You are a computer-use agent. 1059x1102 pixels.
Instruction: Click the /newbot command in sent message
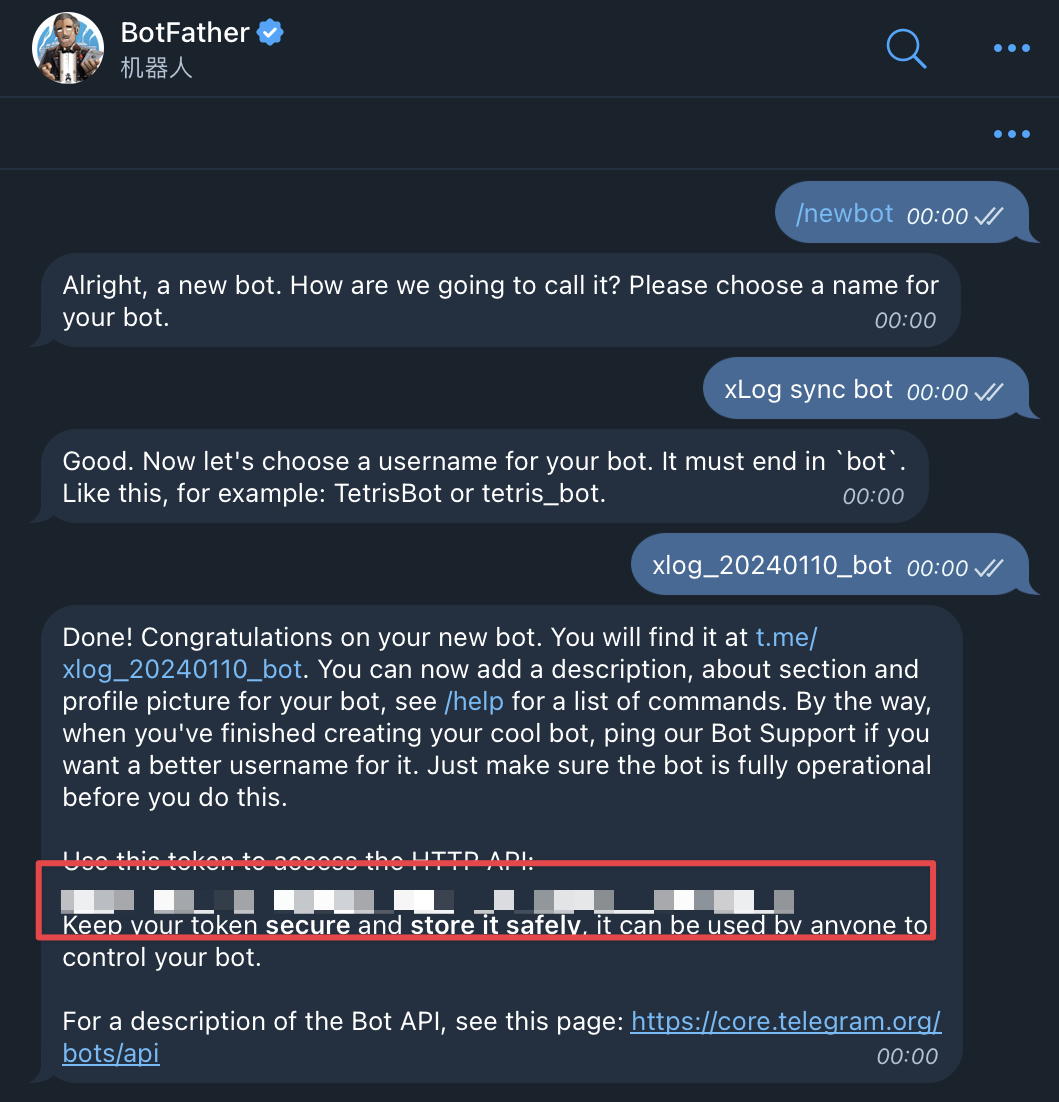click(x=844, y=214)
